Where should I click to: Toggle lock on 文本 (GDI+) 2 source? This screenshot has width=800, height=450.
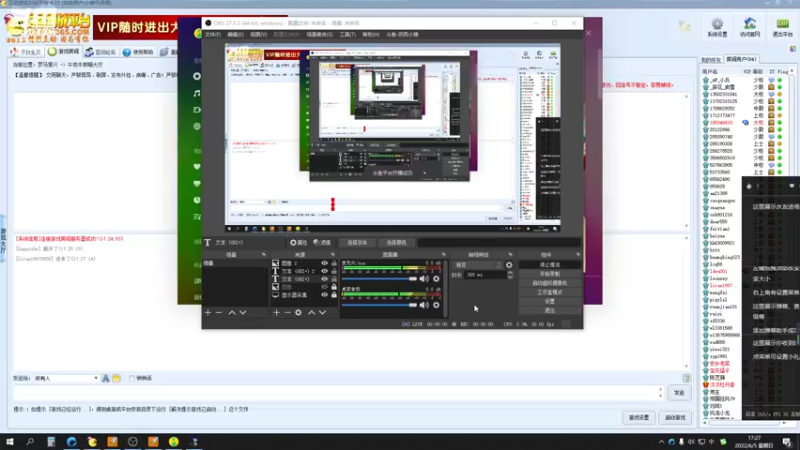tap(334, 271)
